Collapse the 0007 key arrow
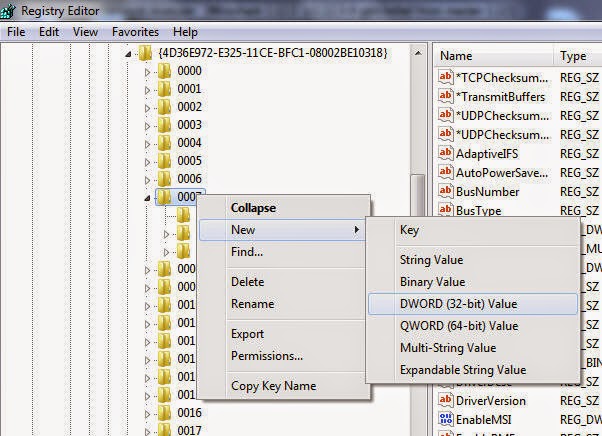The width and height of the screenshot is (602, 436). coord(147,198)
